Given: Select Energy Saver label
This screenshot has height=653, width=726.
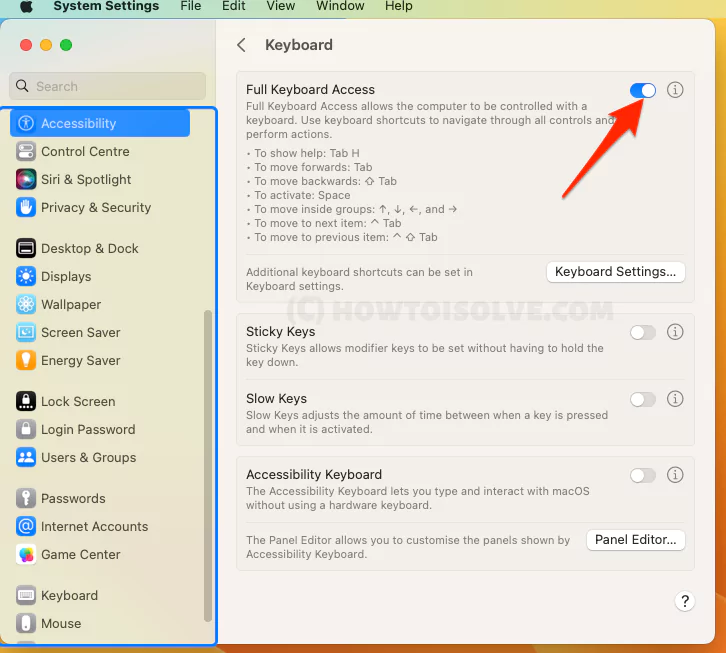Looking at the screenshot, I should coord(81,361).
